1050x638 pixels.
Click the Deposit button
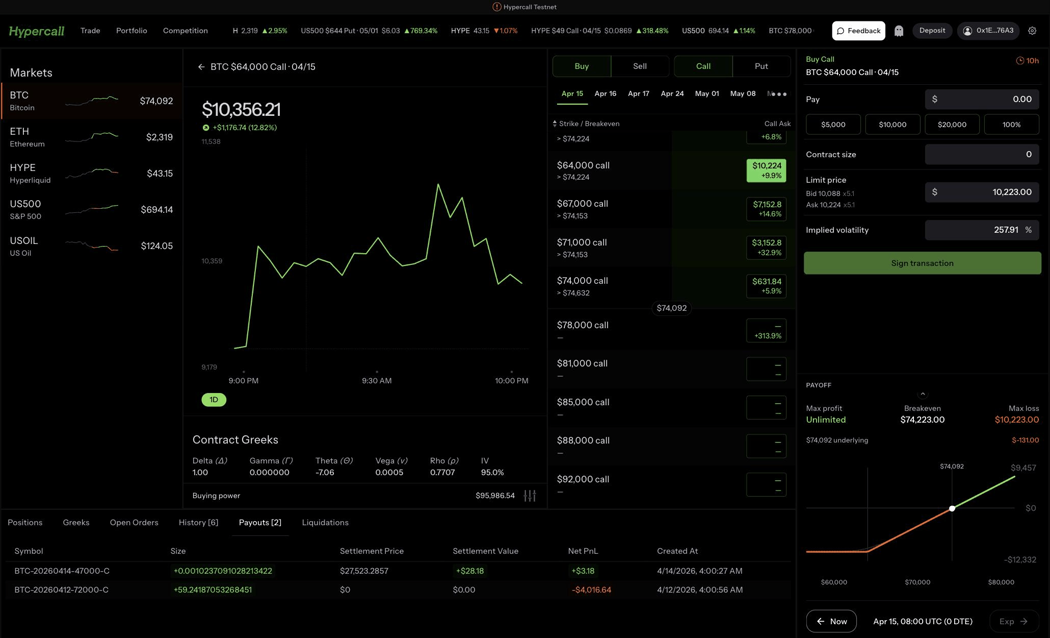point(932,31)
